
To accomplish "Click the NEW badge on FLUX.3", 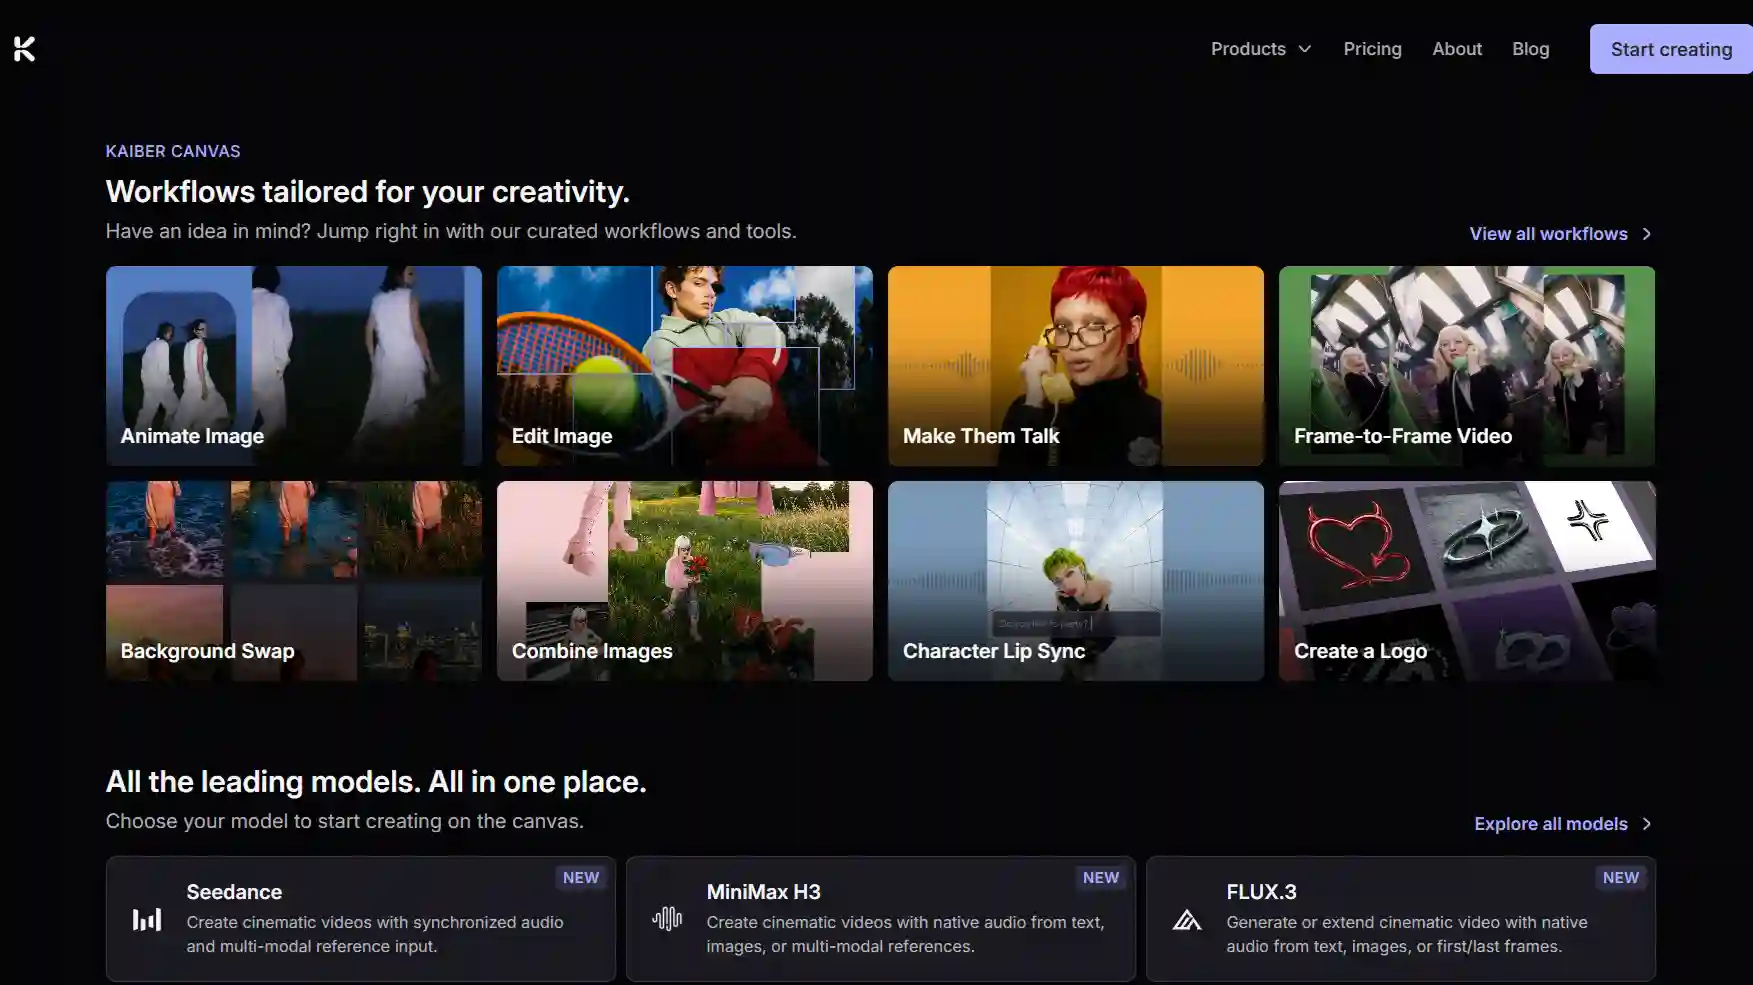I will pos(1621,878).
